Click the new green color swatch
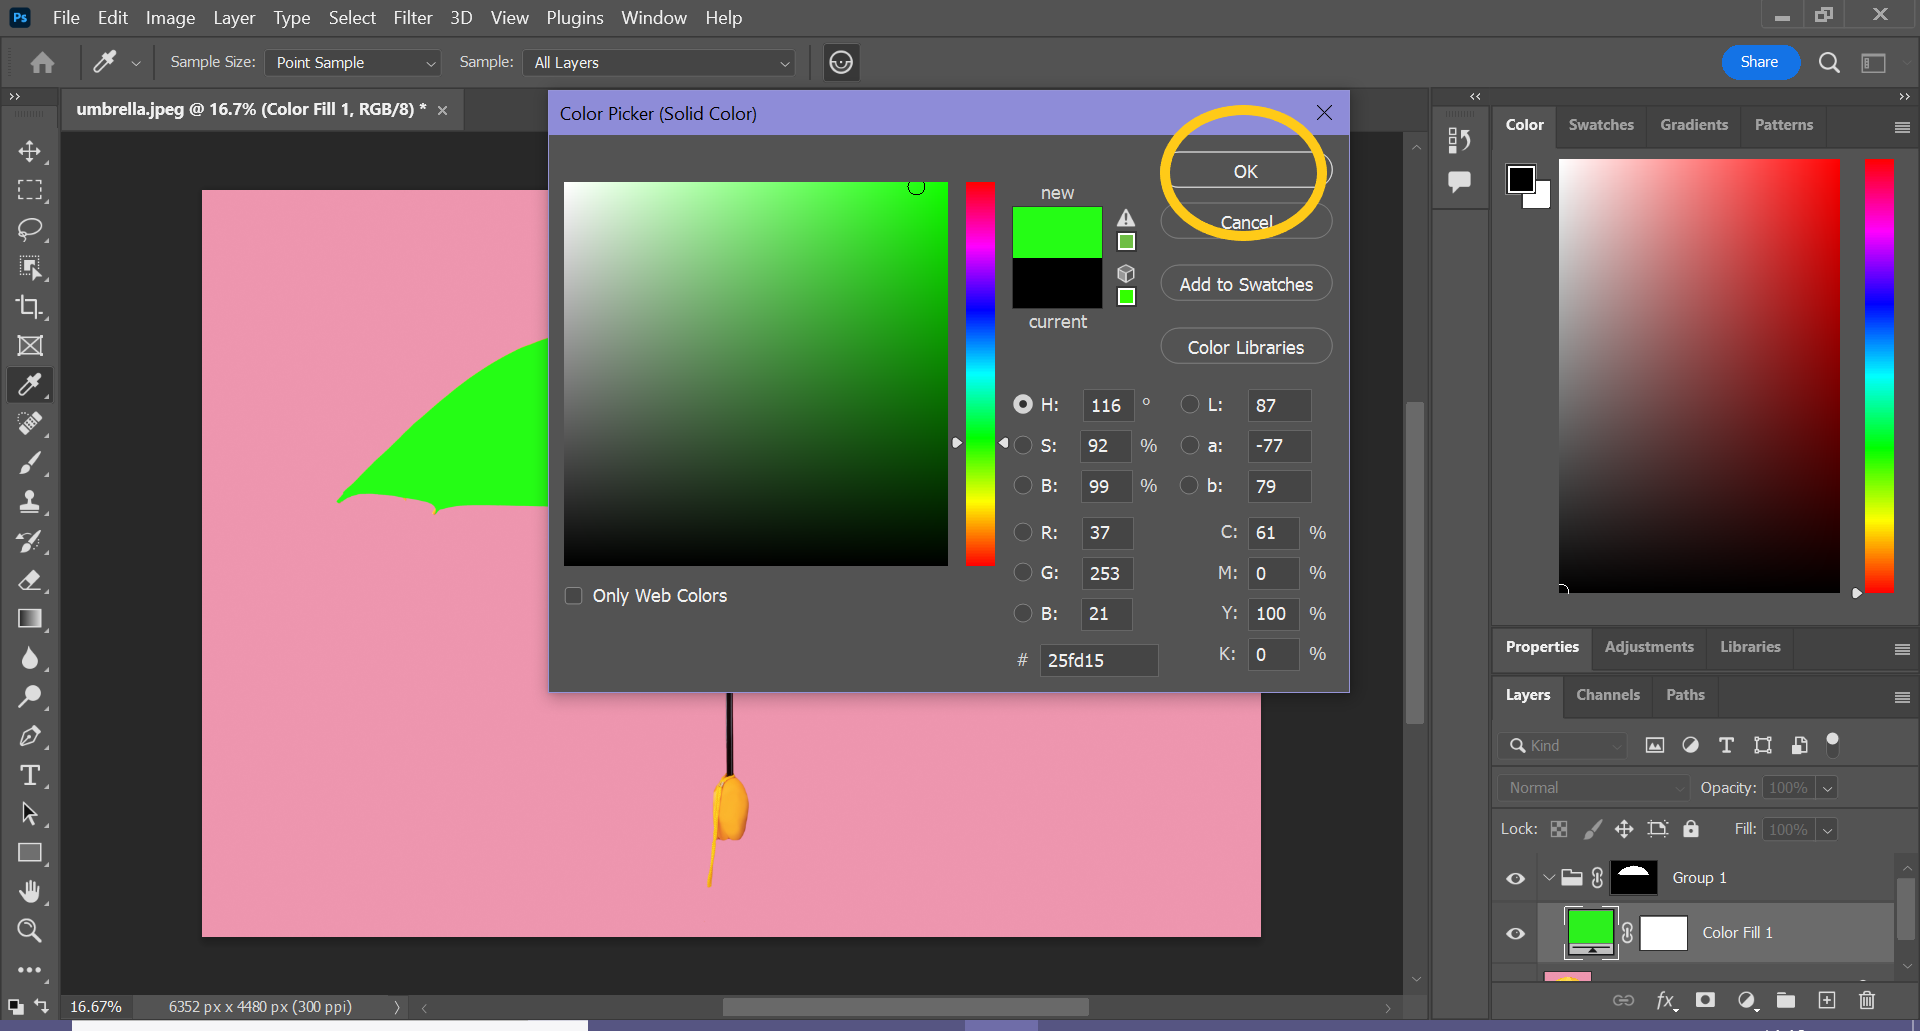Image resolution: width=1920 pixels, height=1031 pixels. pos(1057,232)
